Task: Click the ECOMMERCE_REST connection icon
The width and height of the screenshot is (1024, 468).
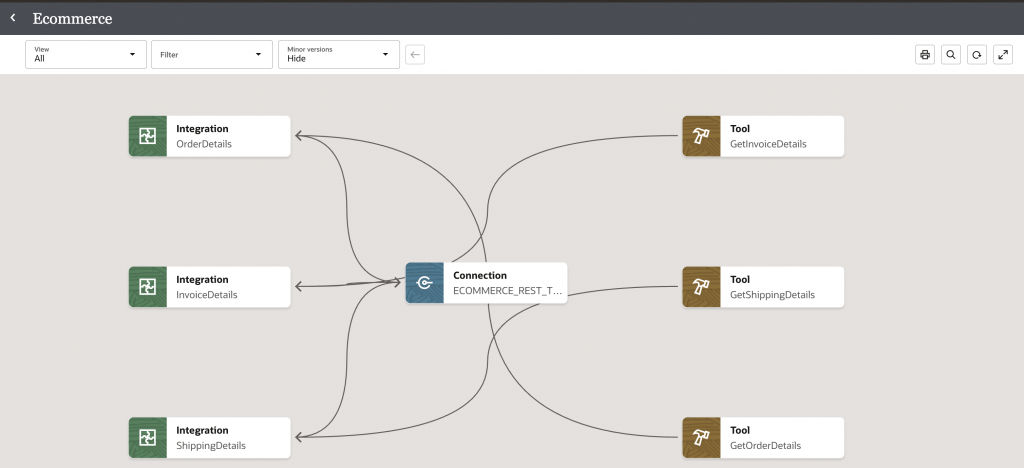Action: coord(424,283)
